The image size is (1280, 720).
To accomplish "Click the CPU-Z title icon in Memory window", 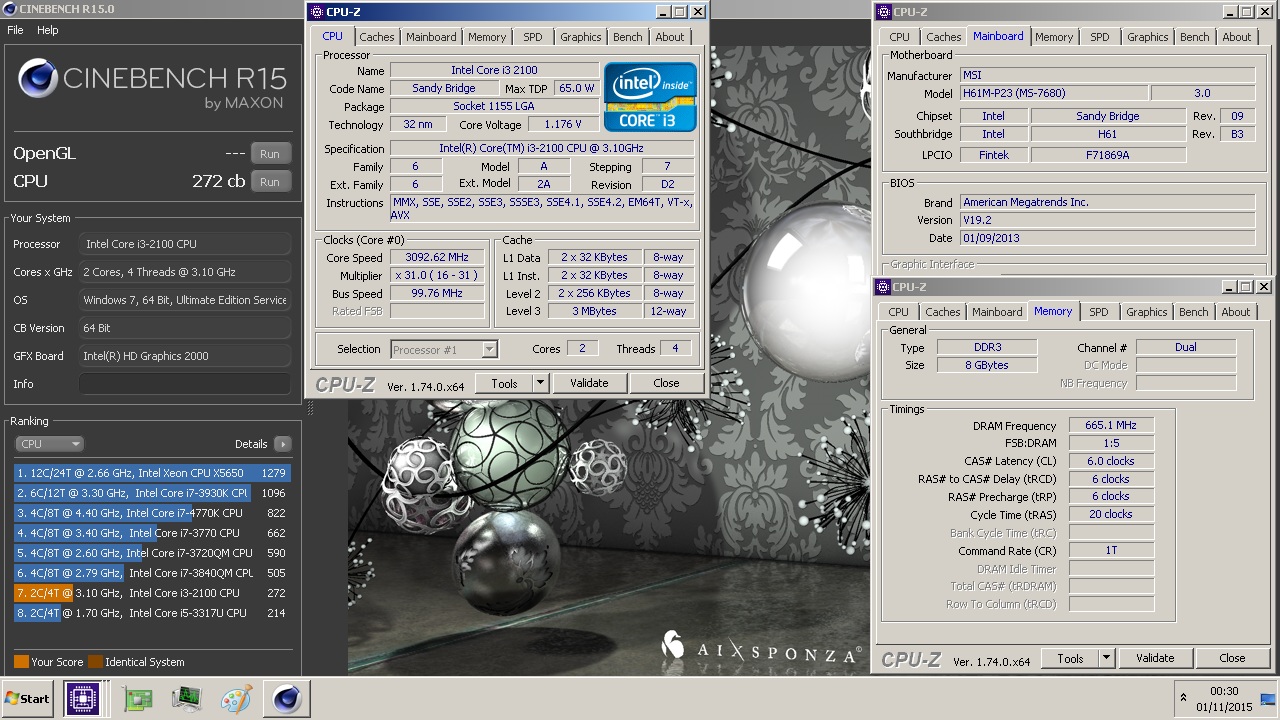I will coord(884,287).
